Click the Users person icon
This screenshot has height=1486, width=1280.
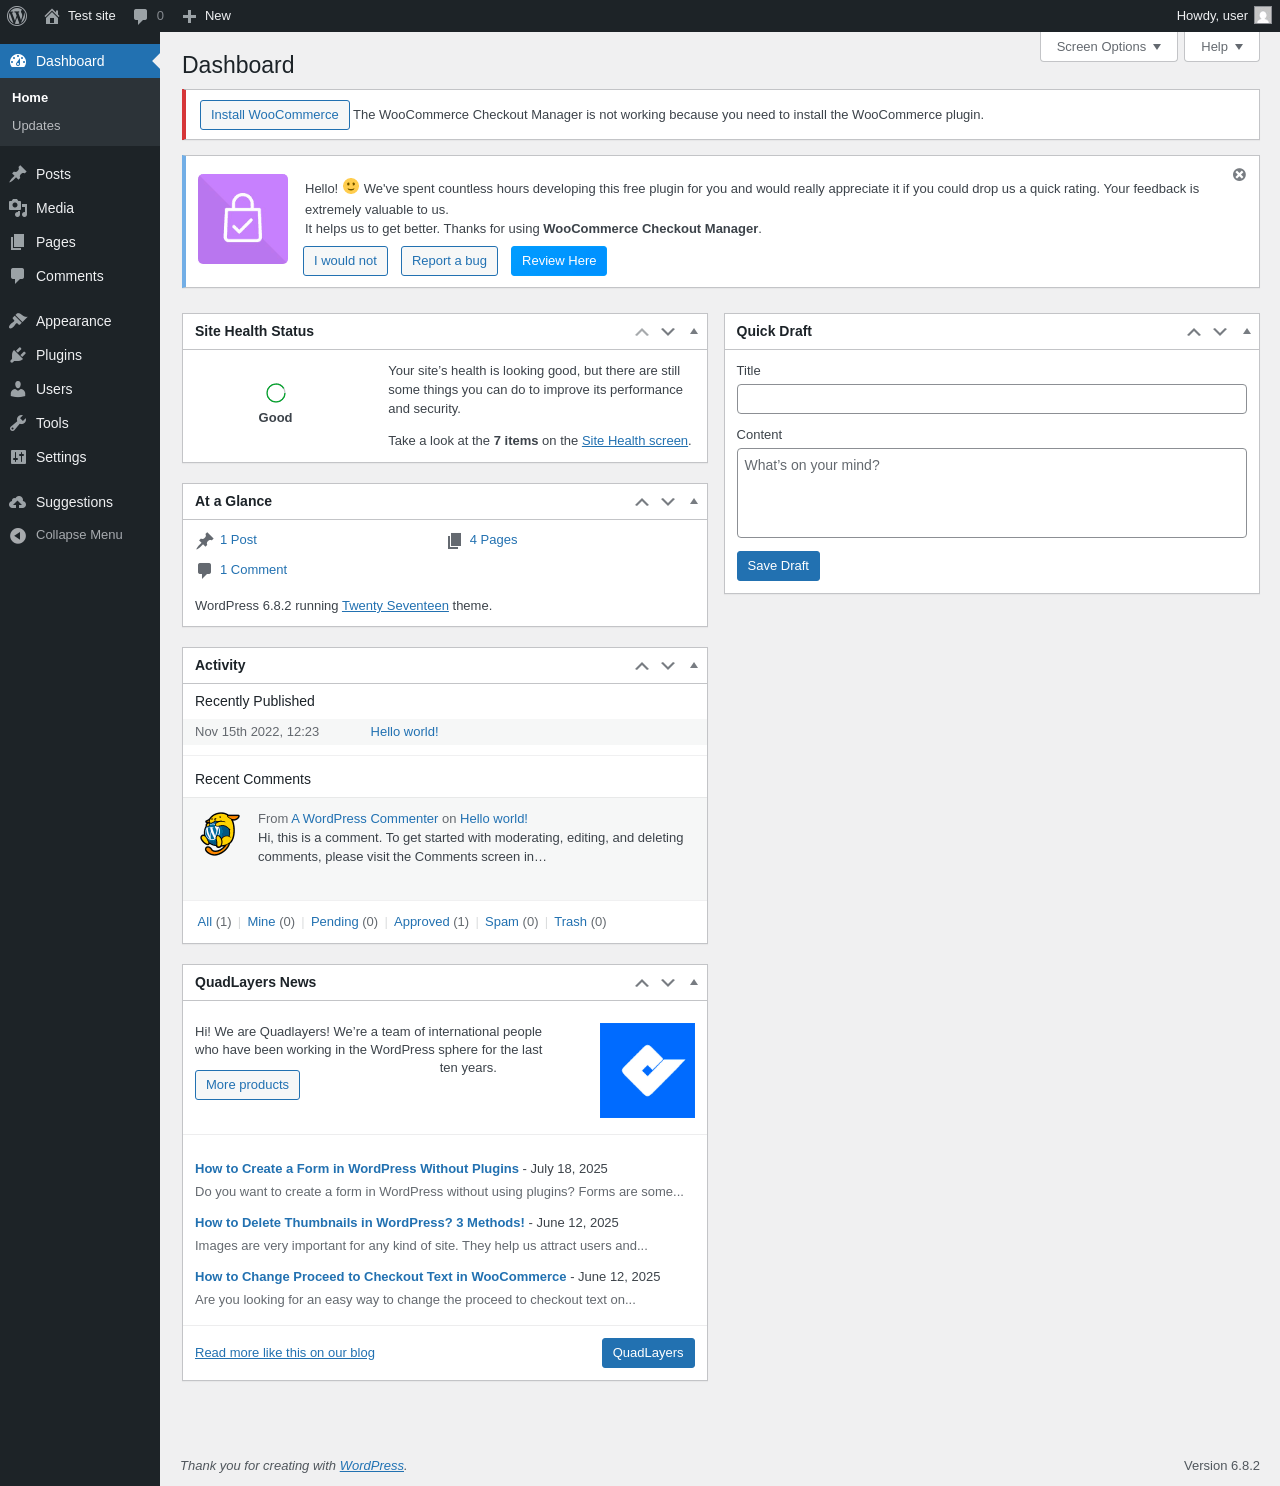coord(18,389)
